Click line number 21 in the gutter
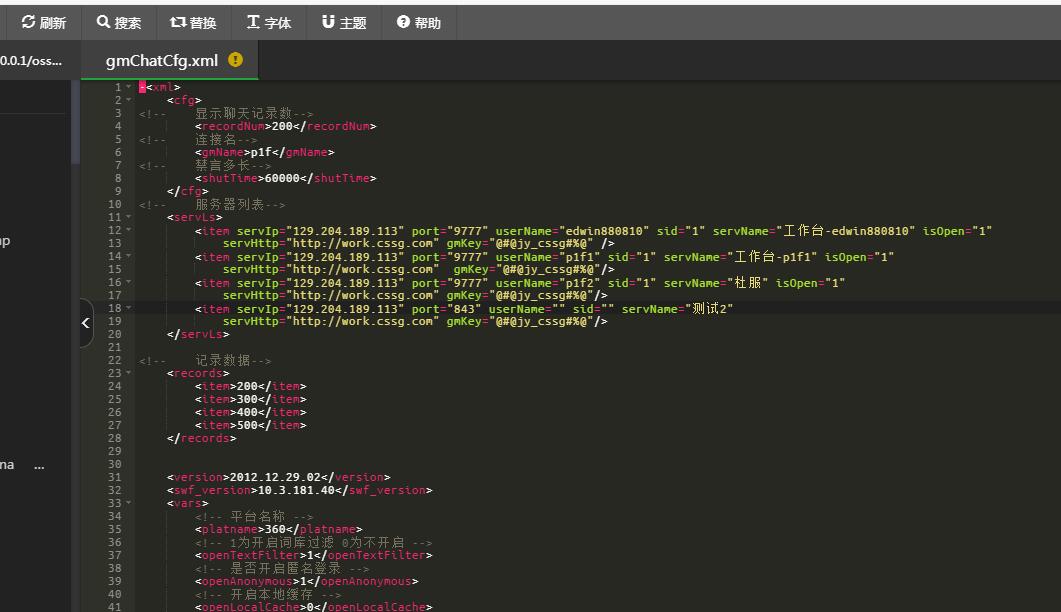 point(114,347)
